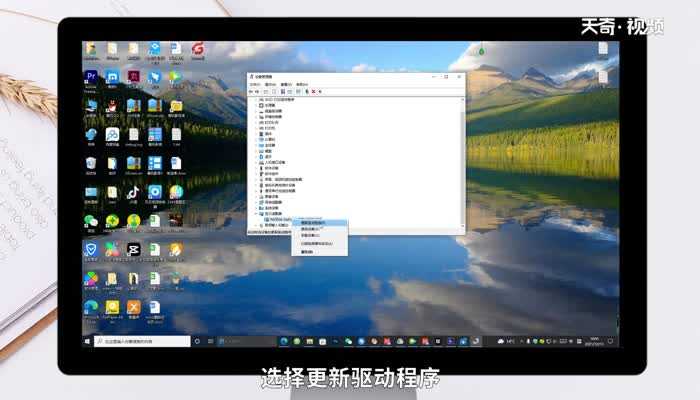Viewport: 700px width, 400px height.
Task: Click the taskbar clock
Action: pos(595,341)
